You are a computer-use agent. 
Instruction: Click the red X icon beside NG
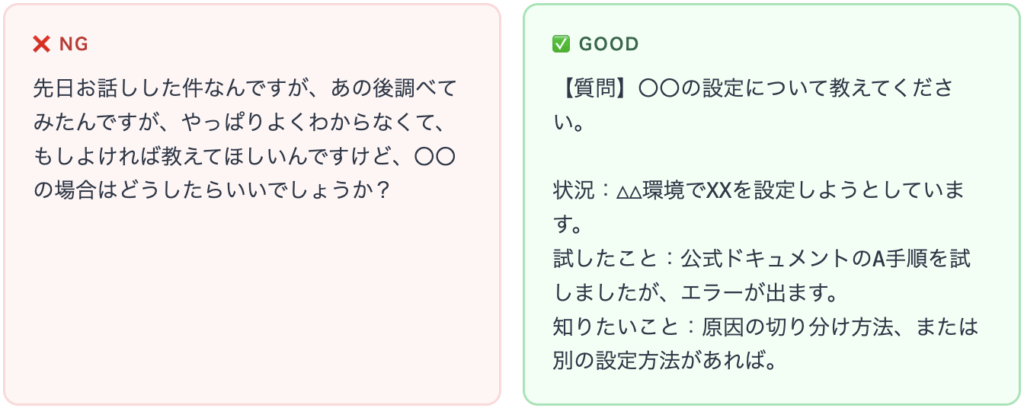pos(42,44)
